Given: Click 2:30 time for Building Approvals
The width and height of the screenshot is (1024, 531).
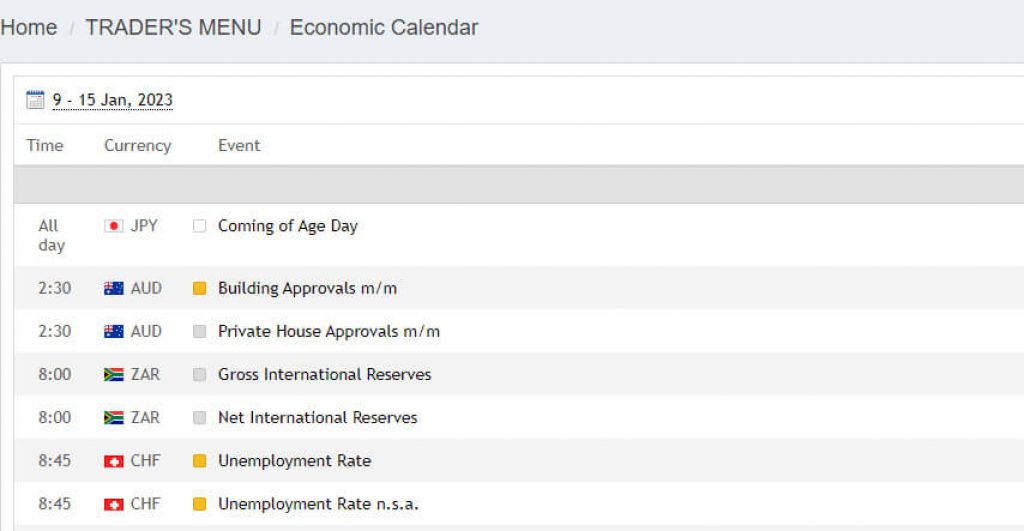Looking at the screenshot, I should click(x=55, y=288).
